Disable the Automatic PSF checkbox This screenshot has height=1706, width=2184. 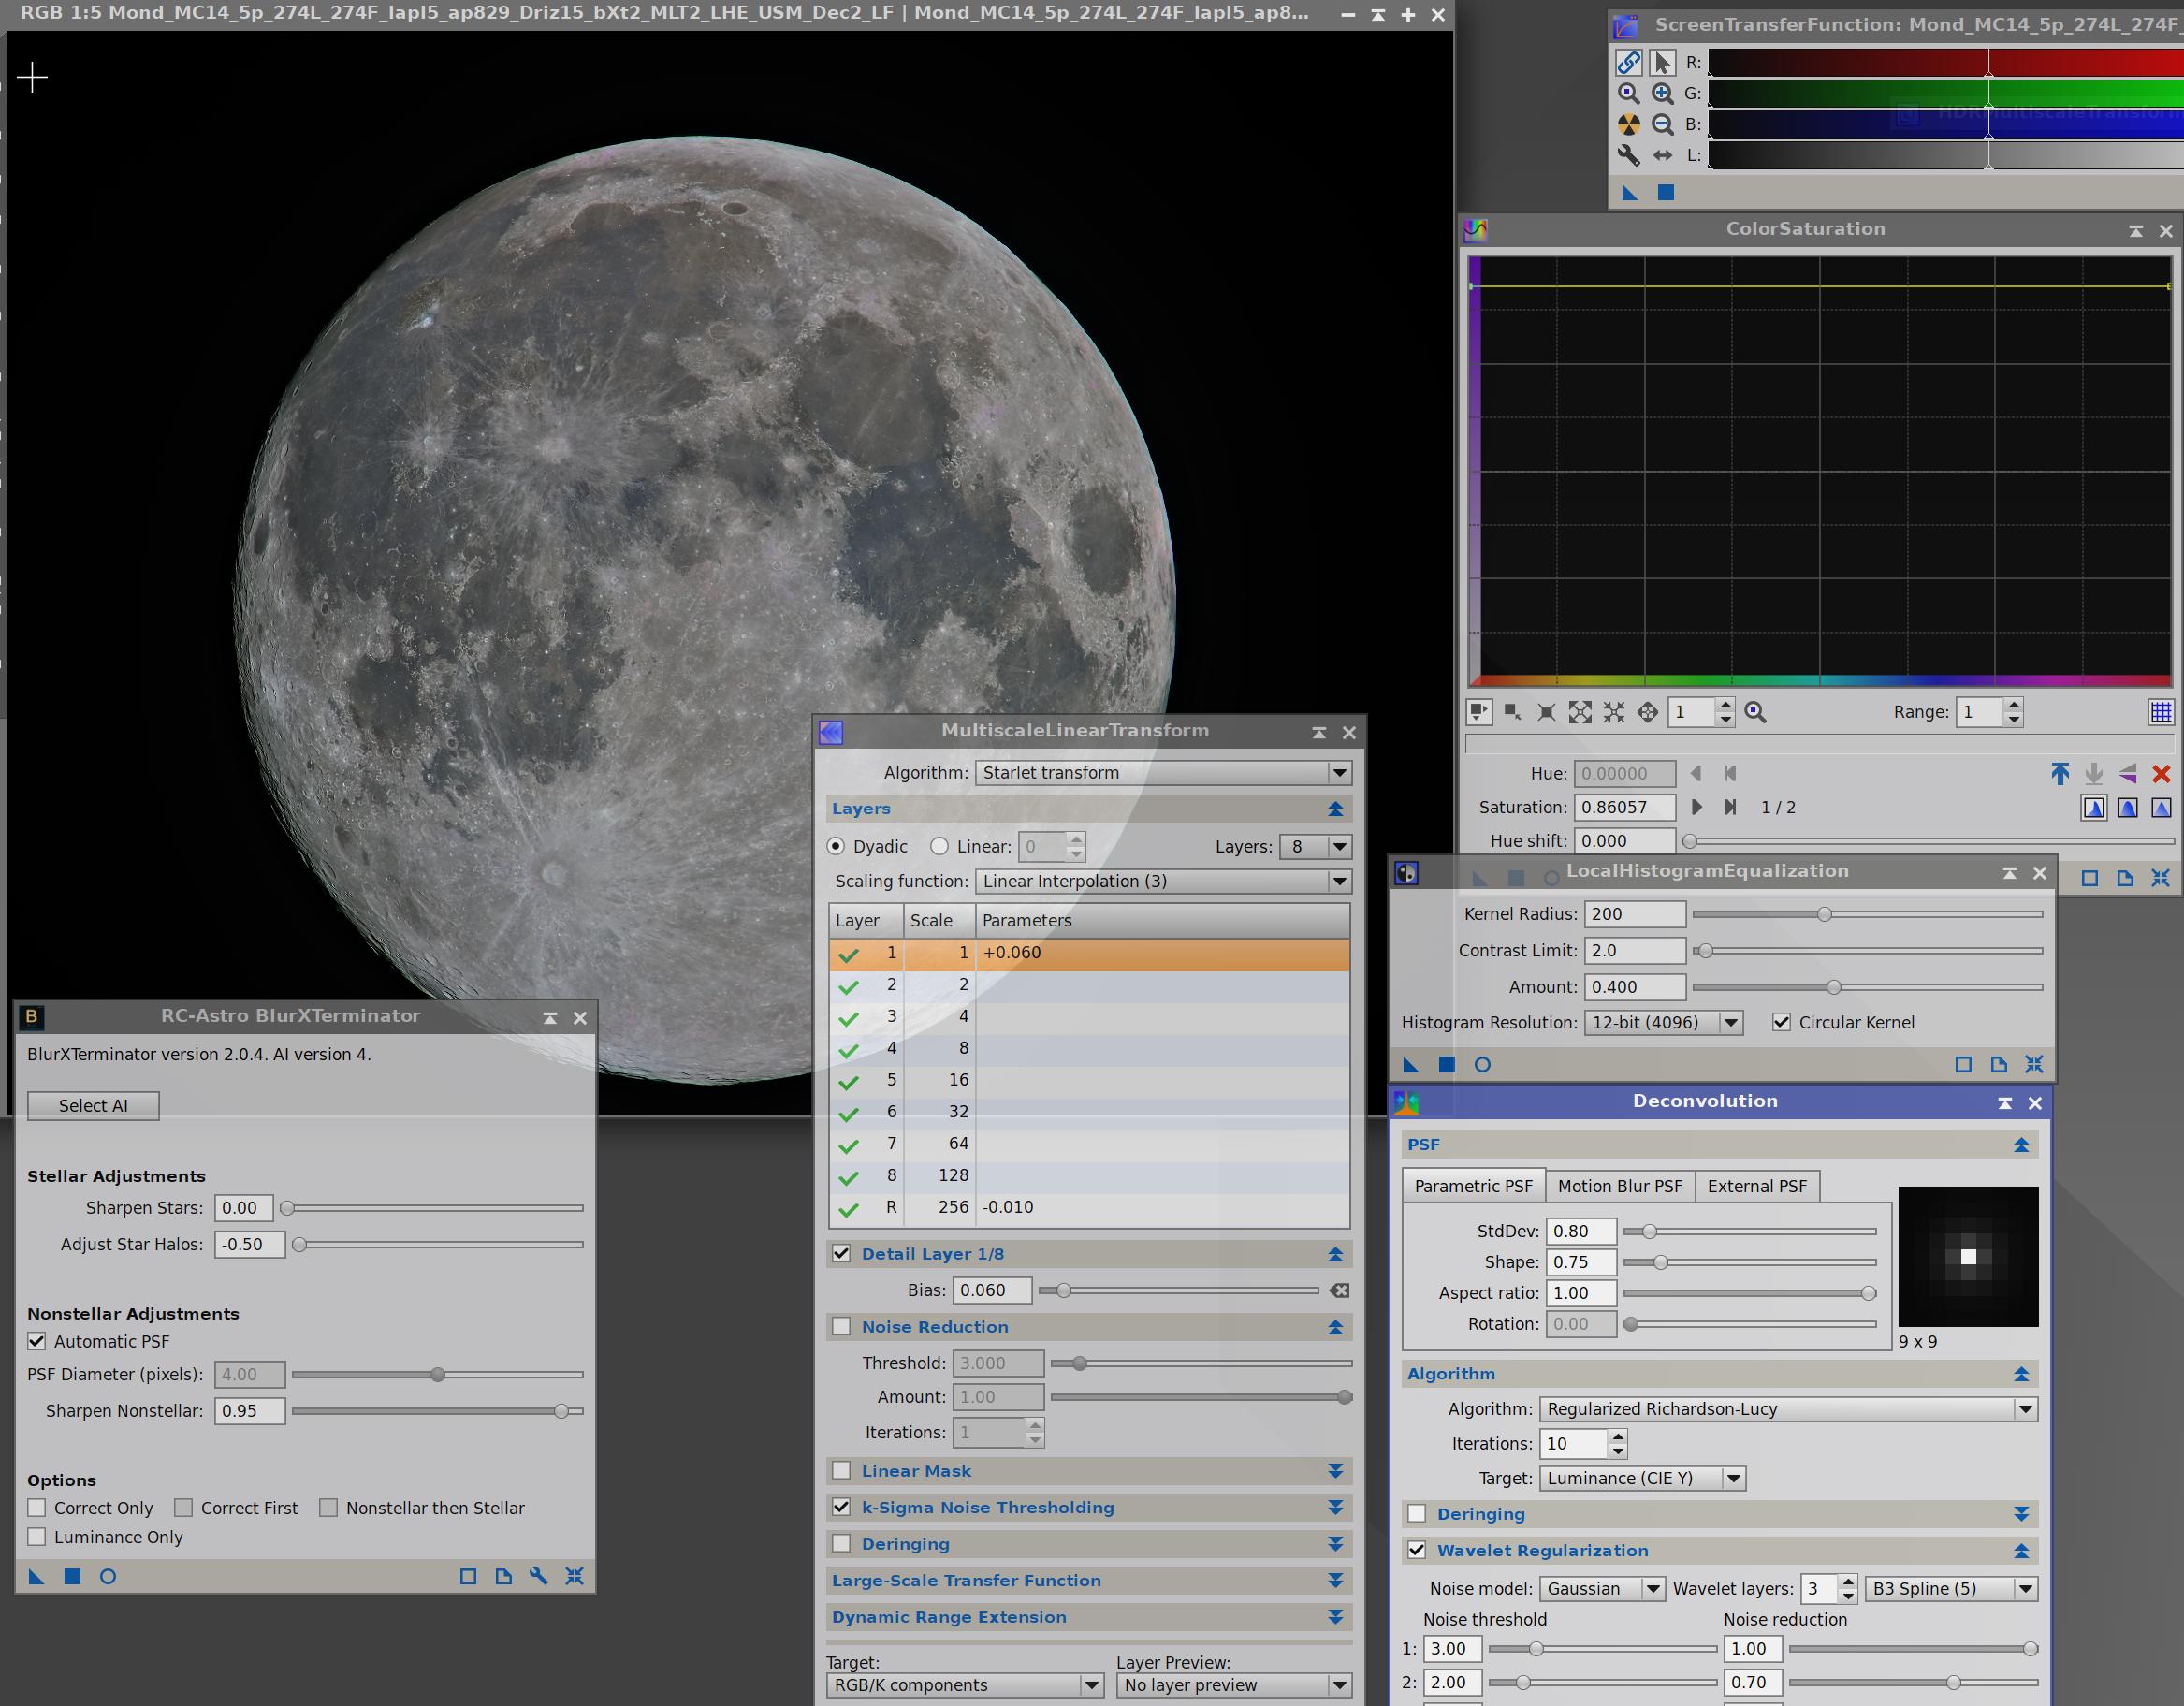(x=37, y=1341)
